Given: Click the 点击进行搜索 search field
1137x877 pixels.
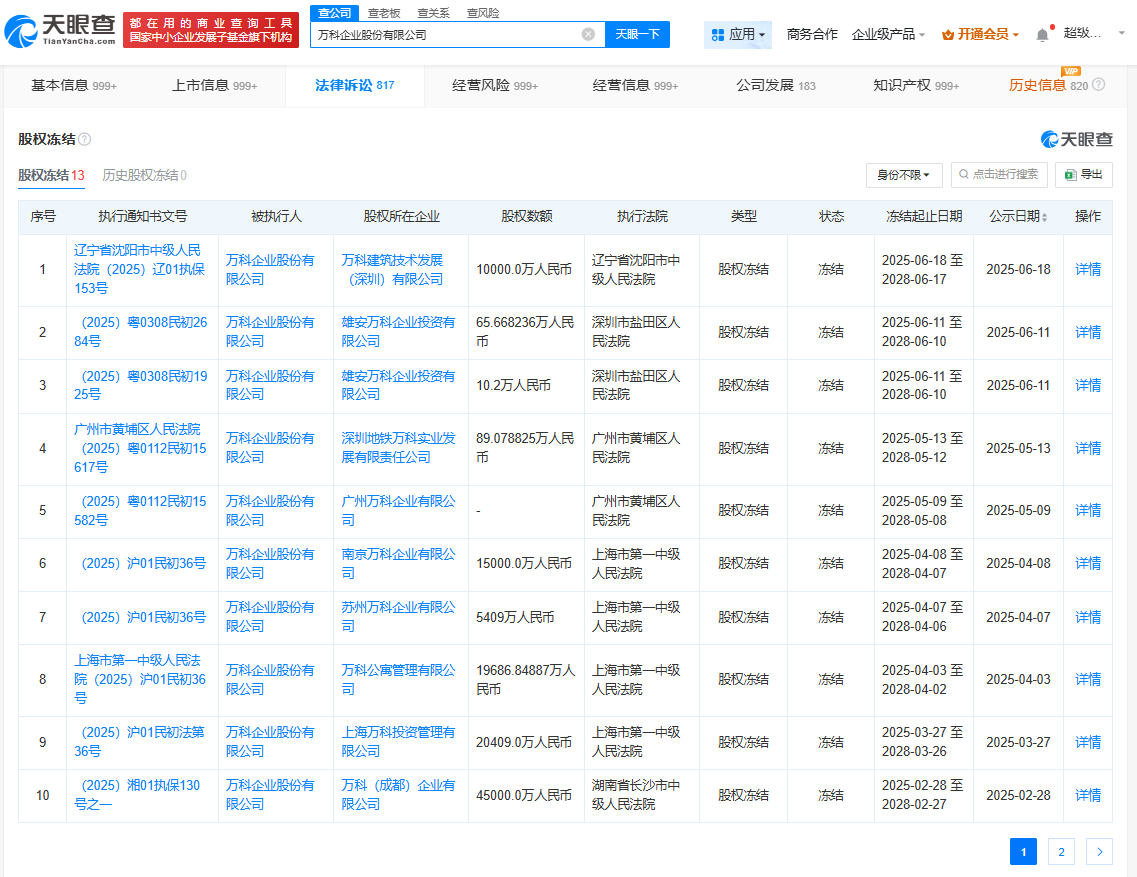Looking at the screenshot, I should pyautogui.click(x=999, y=174).
